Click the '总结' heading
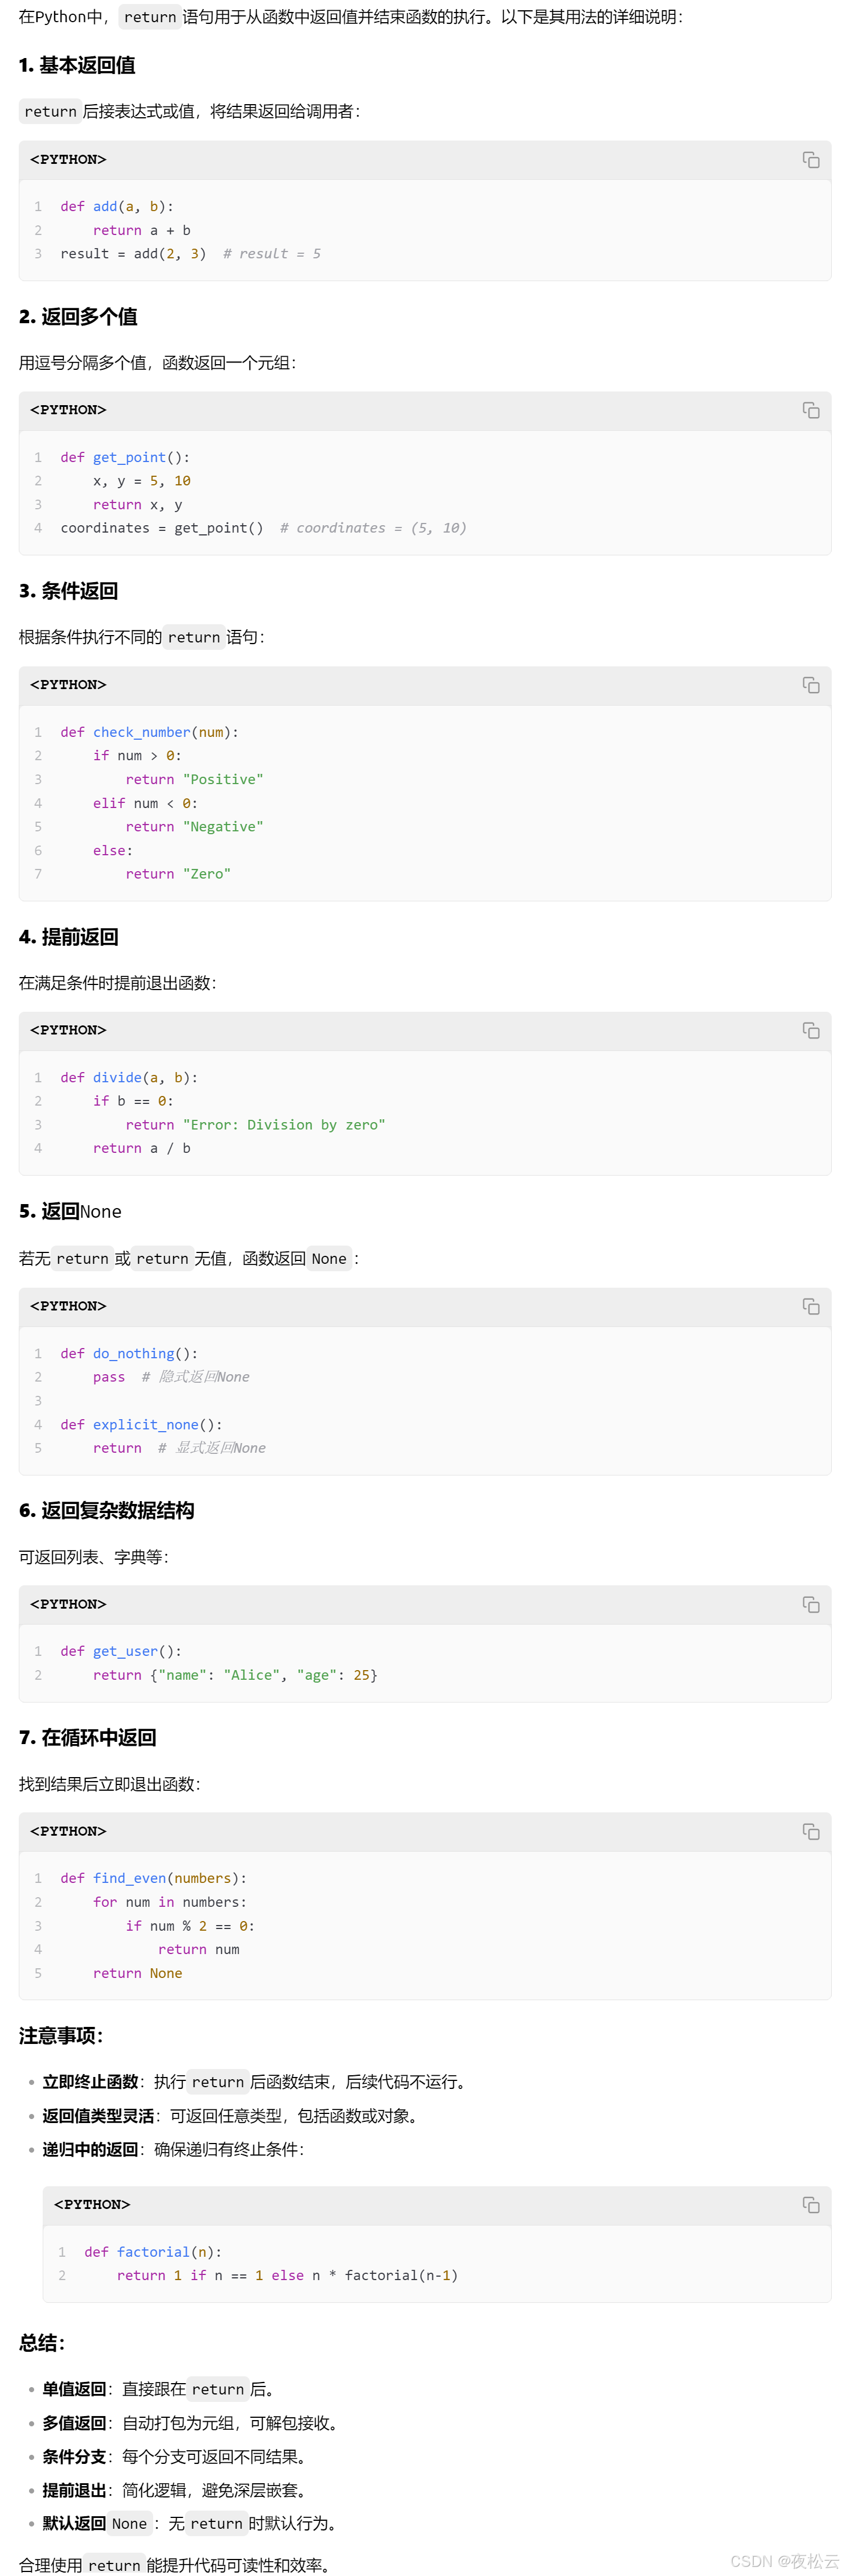 tap(42, 2343)
